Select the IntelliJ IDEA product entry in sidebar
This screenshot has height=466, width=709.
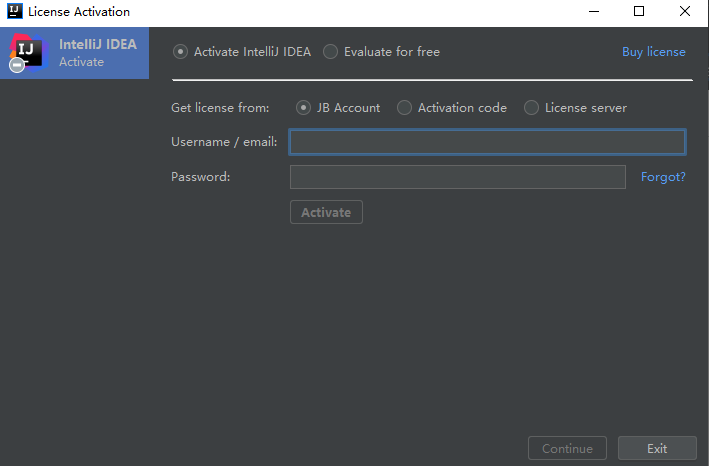coord(75,53)
